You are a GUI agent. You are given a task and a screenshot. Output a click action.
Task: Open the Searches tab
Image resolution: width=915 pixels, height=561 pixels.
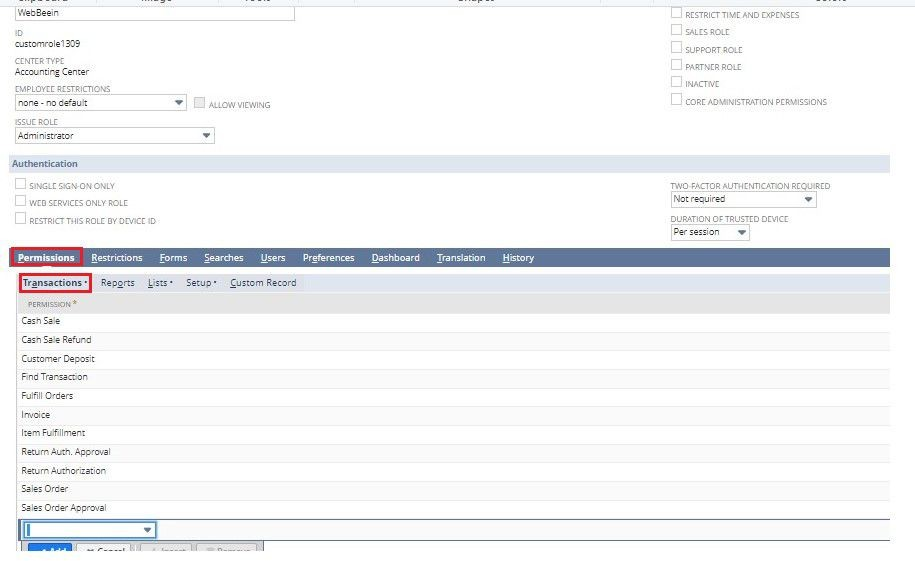[x=223, y=258]
